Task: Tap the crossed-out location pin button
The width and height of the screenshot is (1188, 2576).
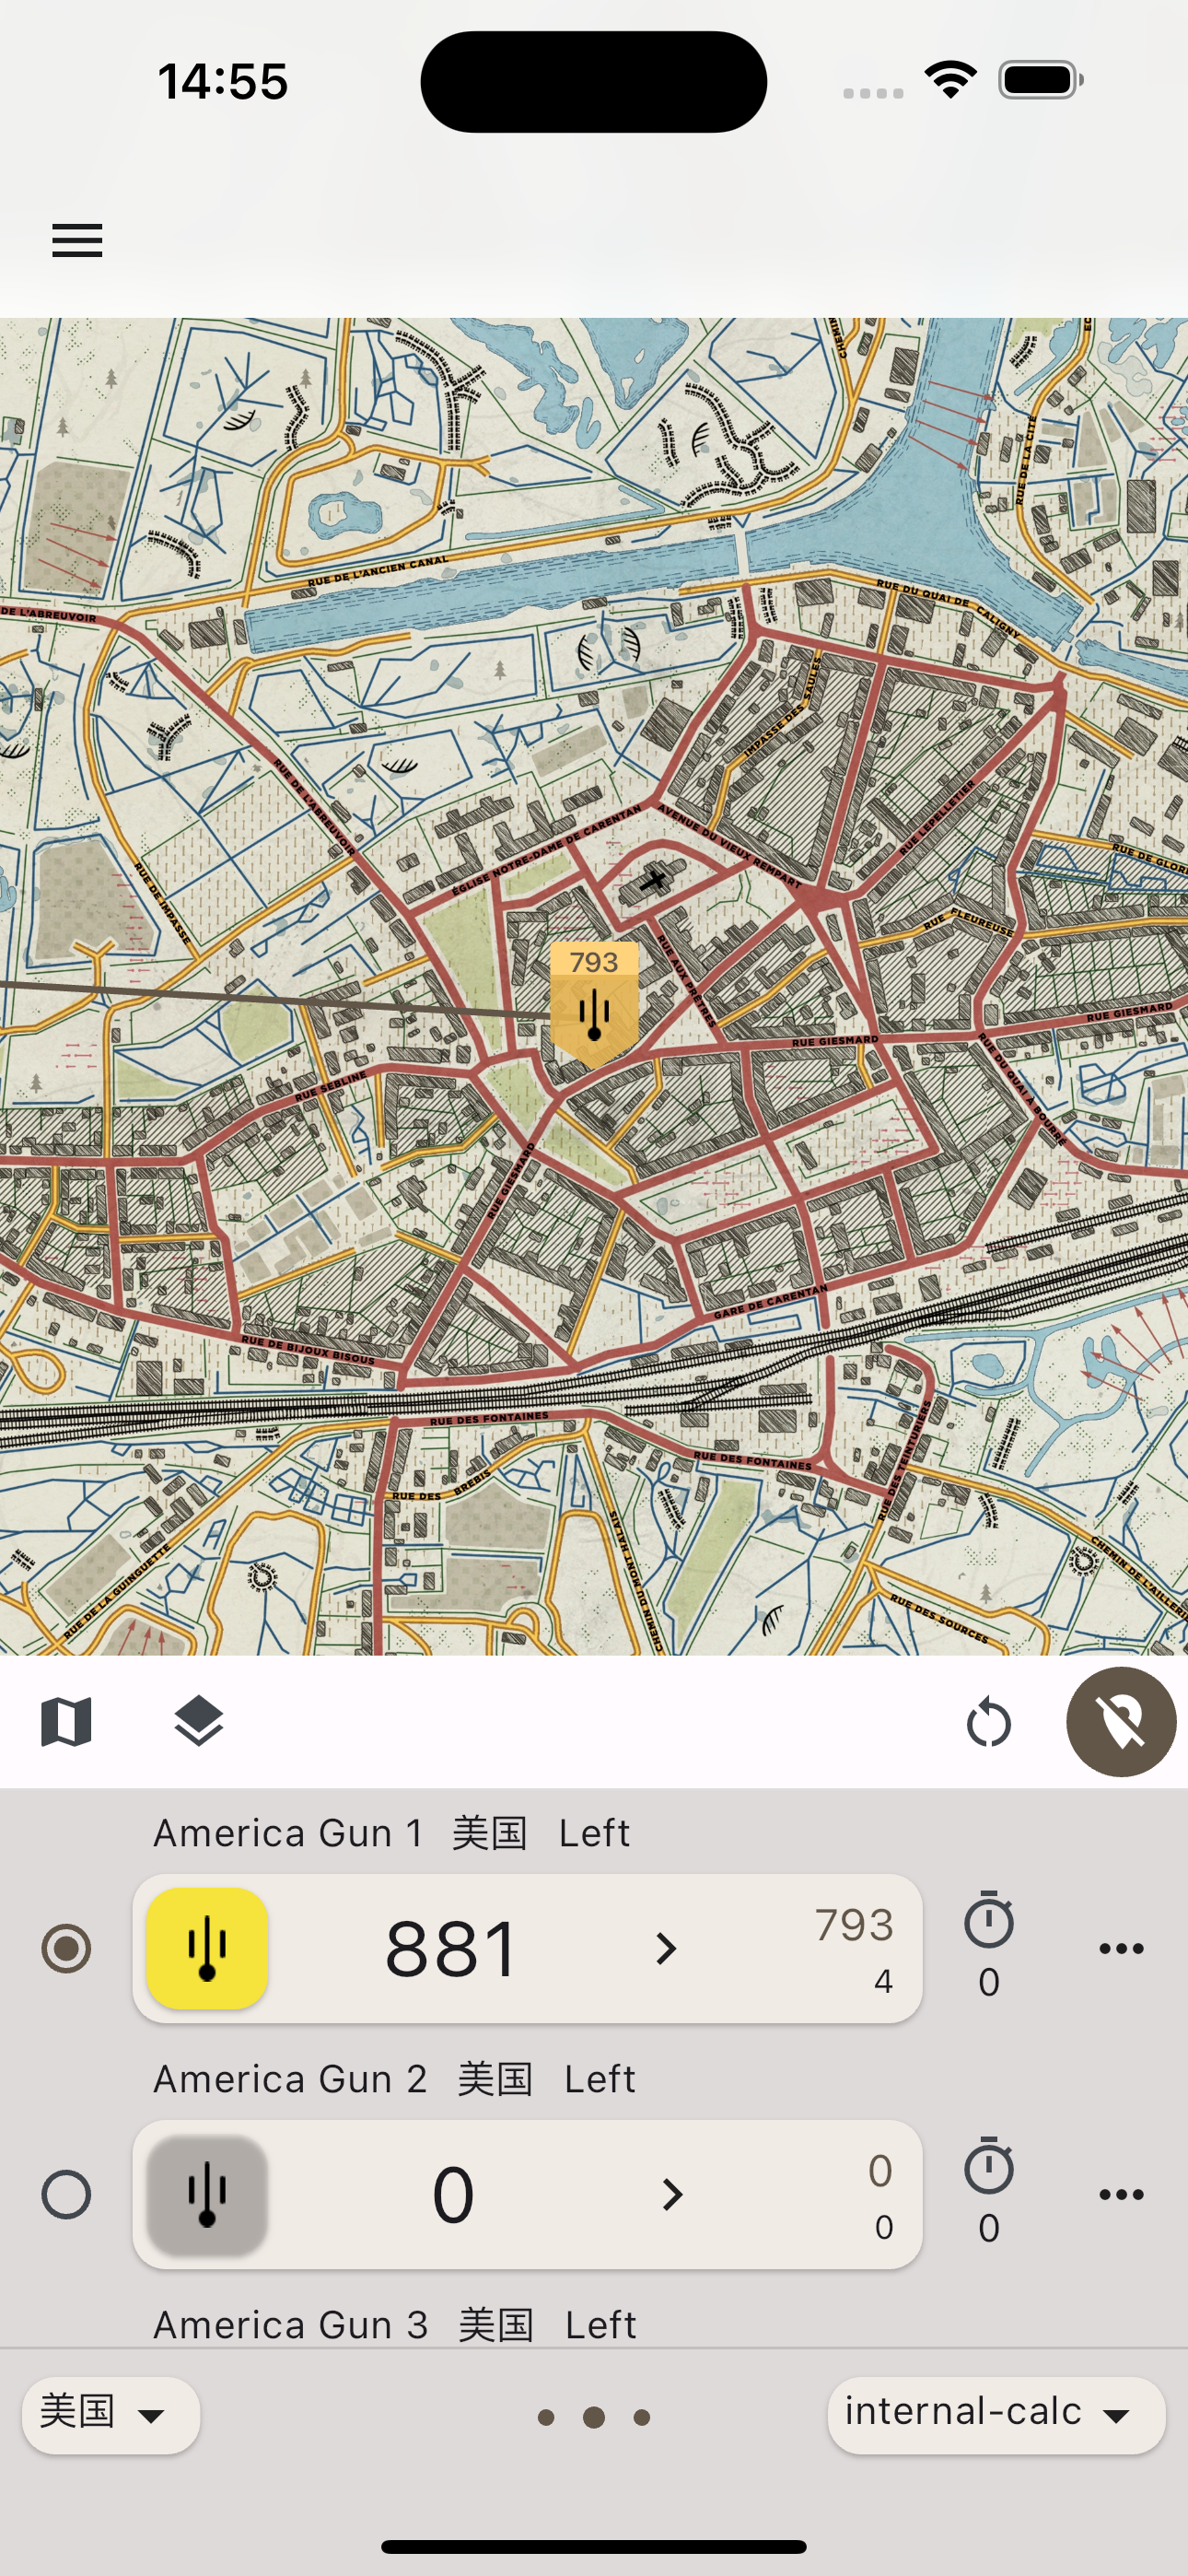Action: (1121, 1722)
